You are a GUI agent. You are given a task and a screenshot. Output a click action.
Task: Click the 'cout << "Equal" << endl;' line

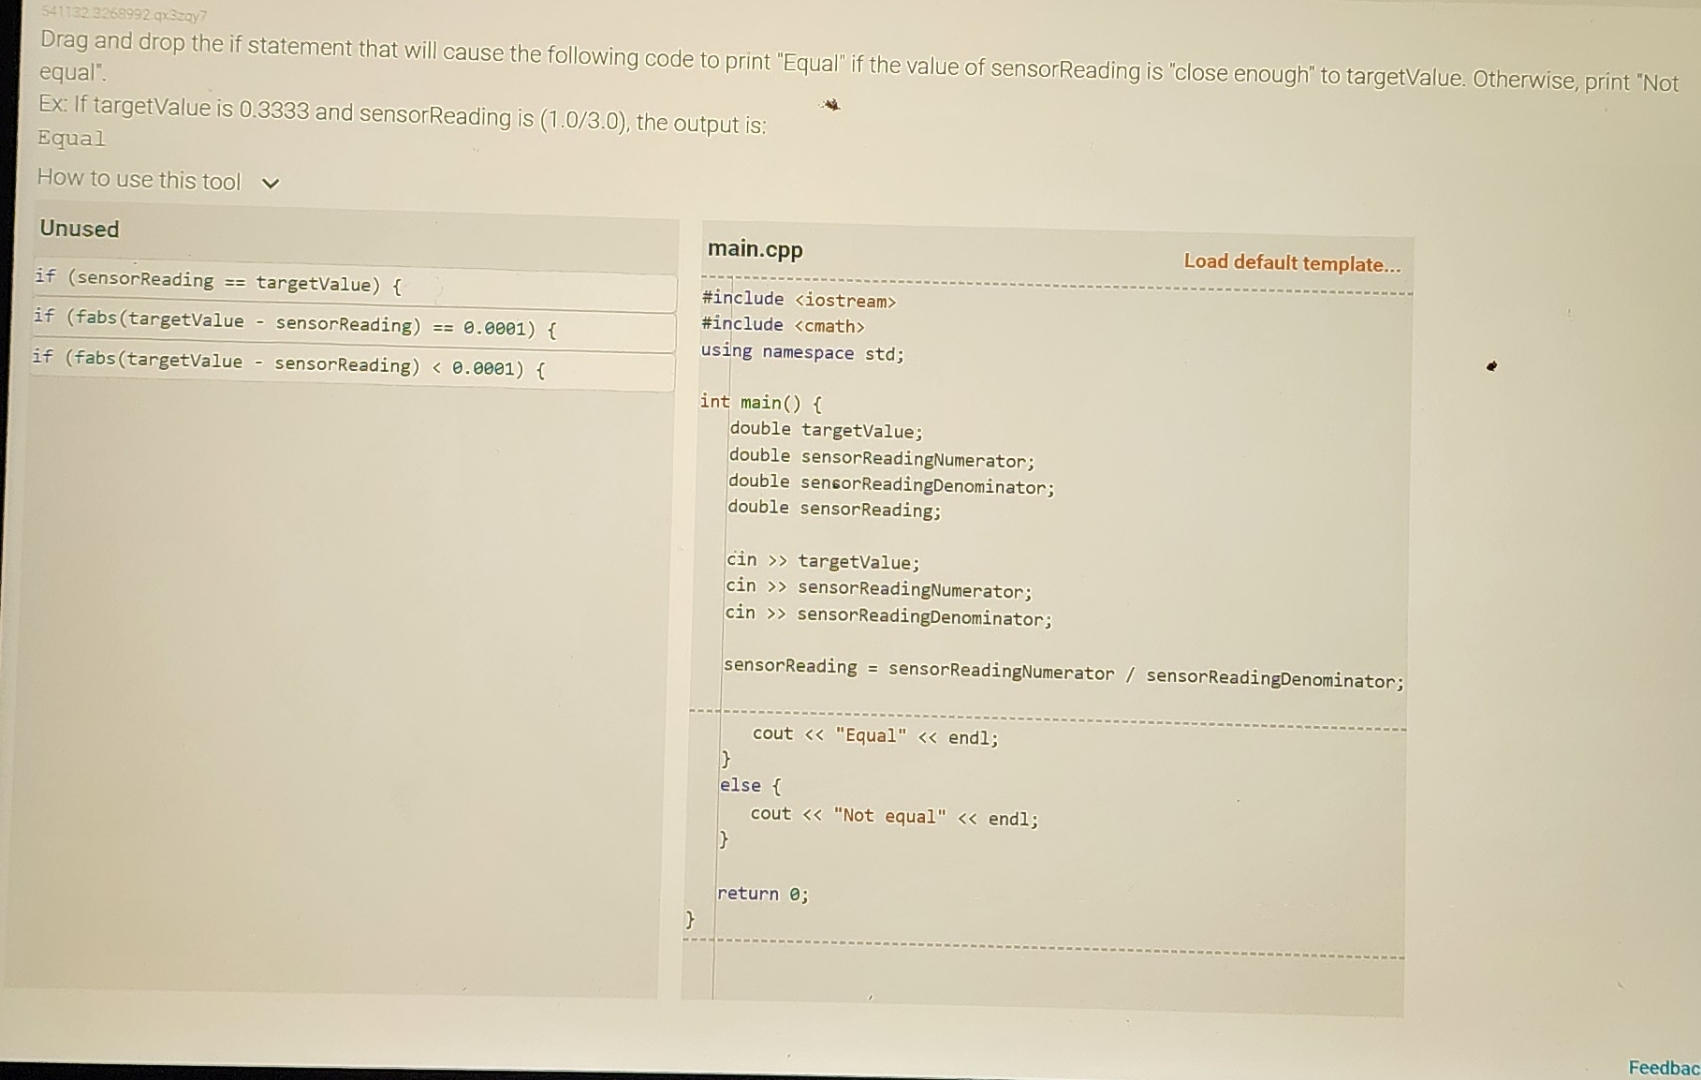click(x=873, y=736)
